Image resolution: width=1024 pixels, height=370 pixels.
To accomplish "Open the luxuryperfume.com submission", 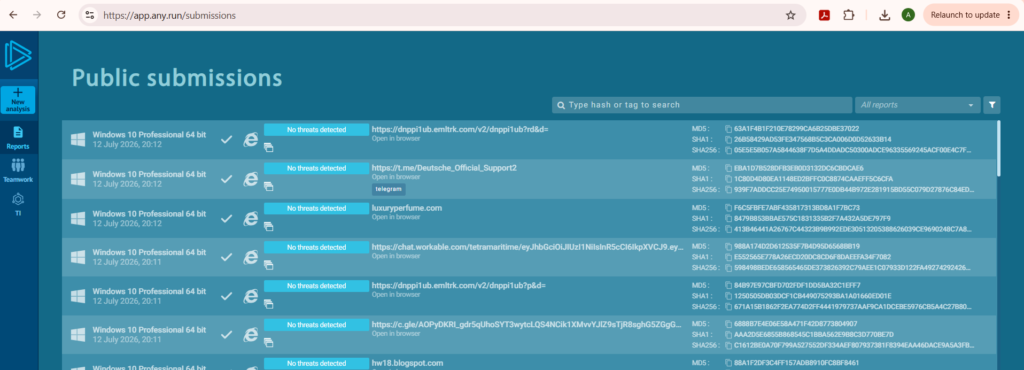I will pos(407,208).
